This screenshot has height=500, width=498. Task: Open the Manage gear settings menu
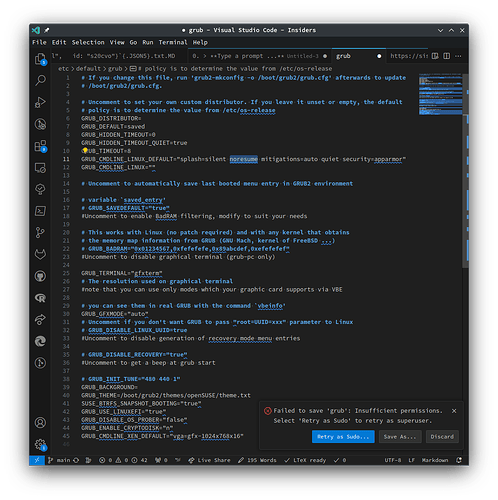40,444
